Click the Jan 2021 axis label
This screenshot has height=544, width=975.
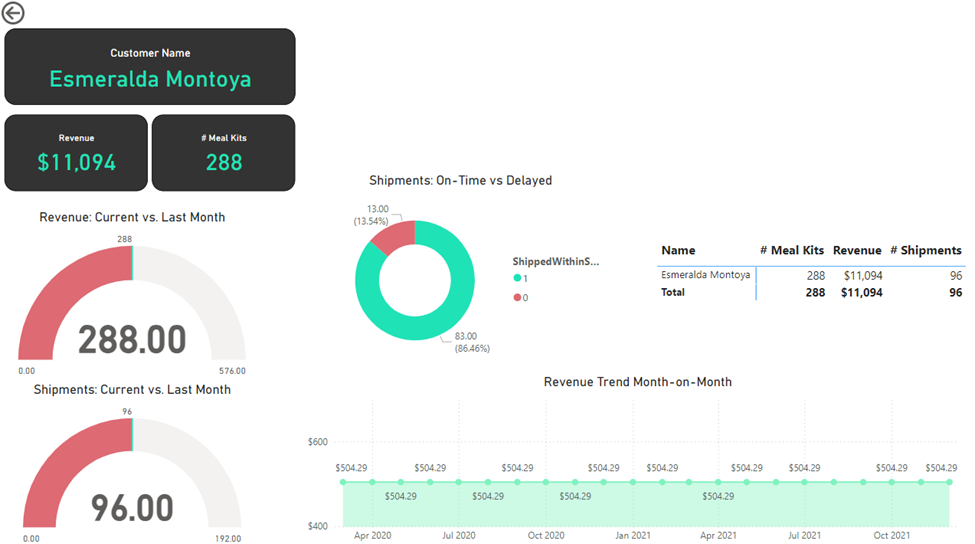633,535
